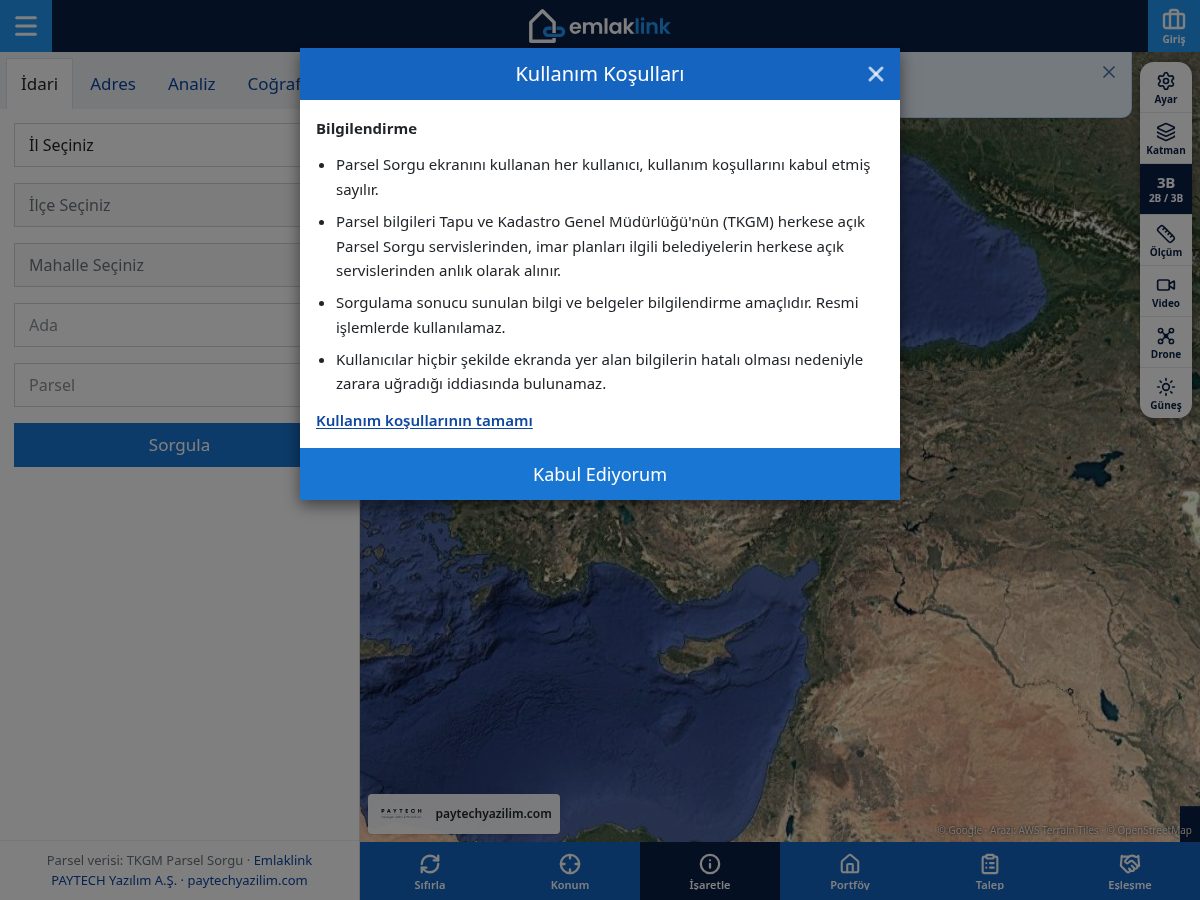Click the emlaklink logo
This screenshot has width=1200, height=900.
coord(600,26)
